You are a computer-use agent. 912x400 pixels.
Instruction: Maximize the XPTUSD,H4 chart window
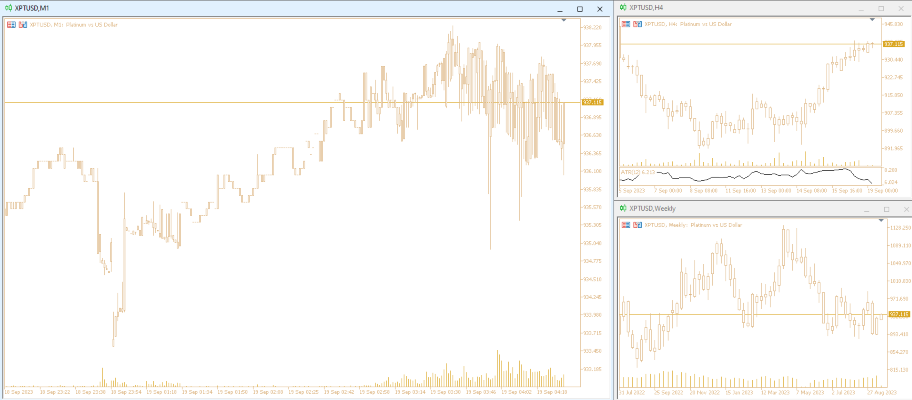pyautogui.click(x=885, y=8)
